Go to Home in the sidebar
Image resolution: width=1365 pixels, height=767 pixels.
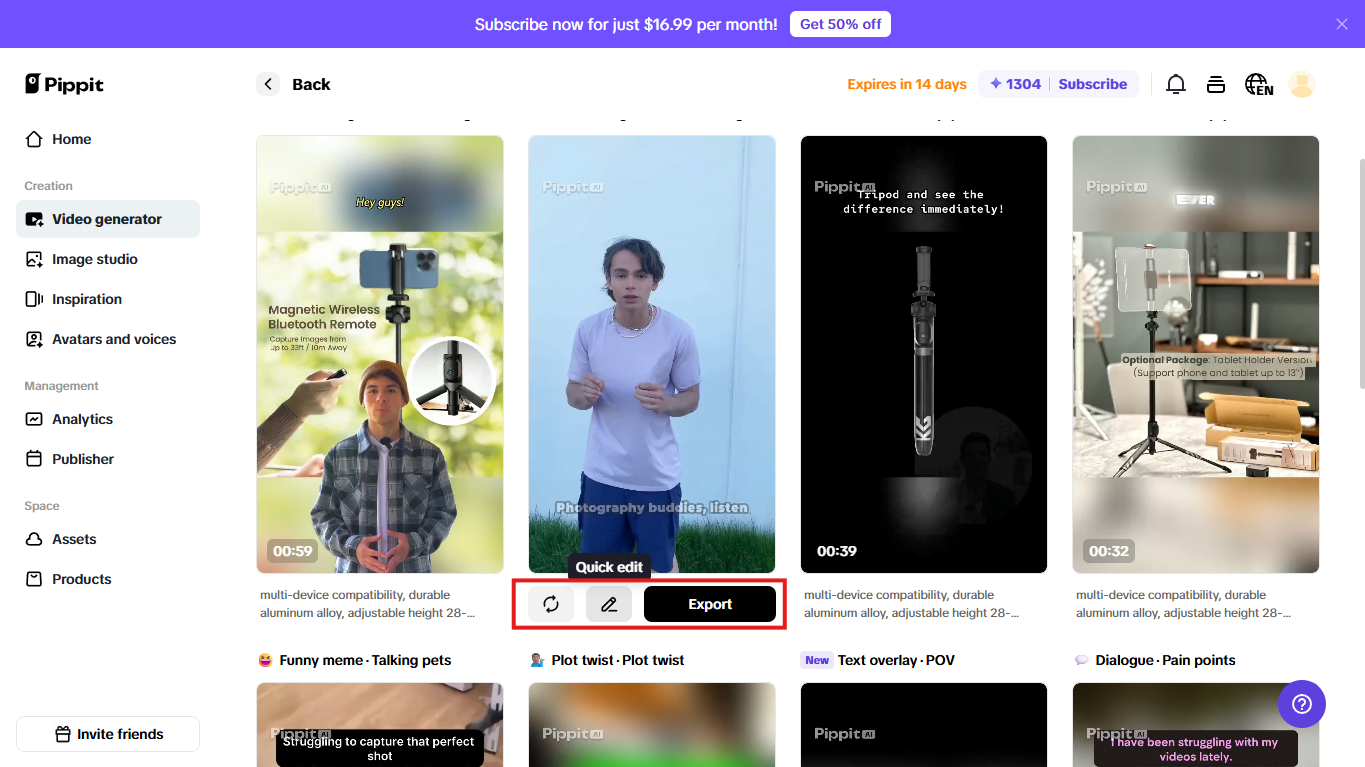[x=71, y=139]
